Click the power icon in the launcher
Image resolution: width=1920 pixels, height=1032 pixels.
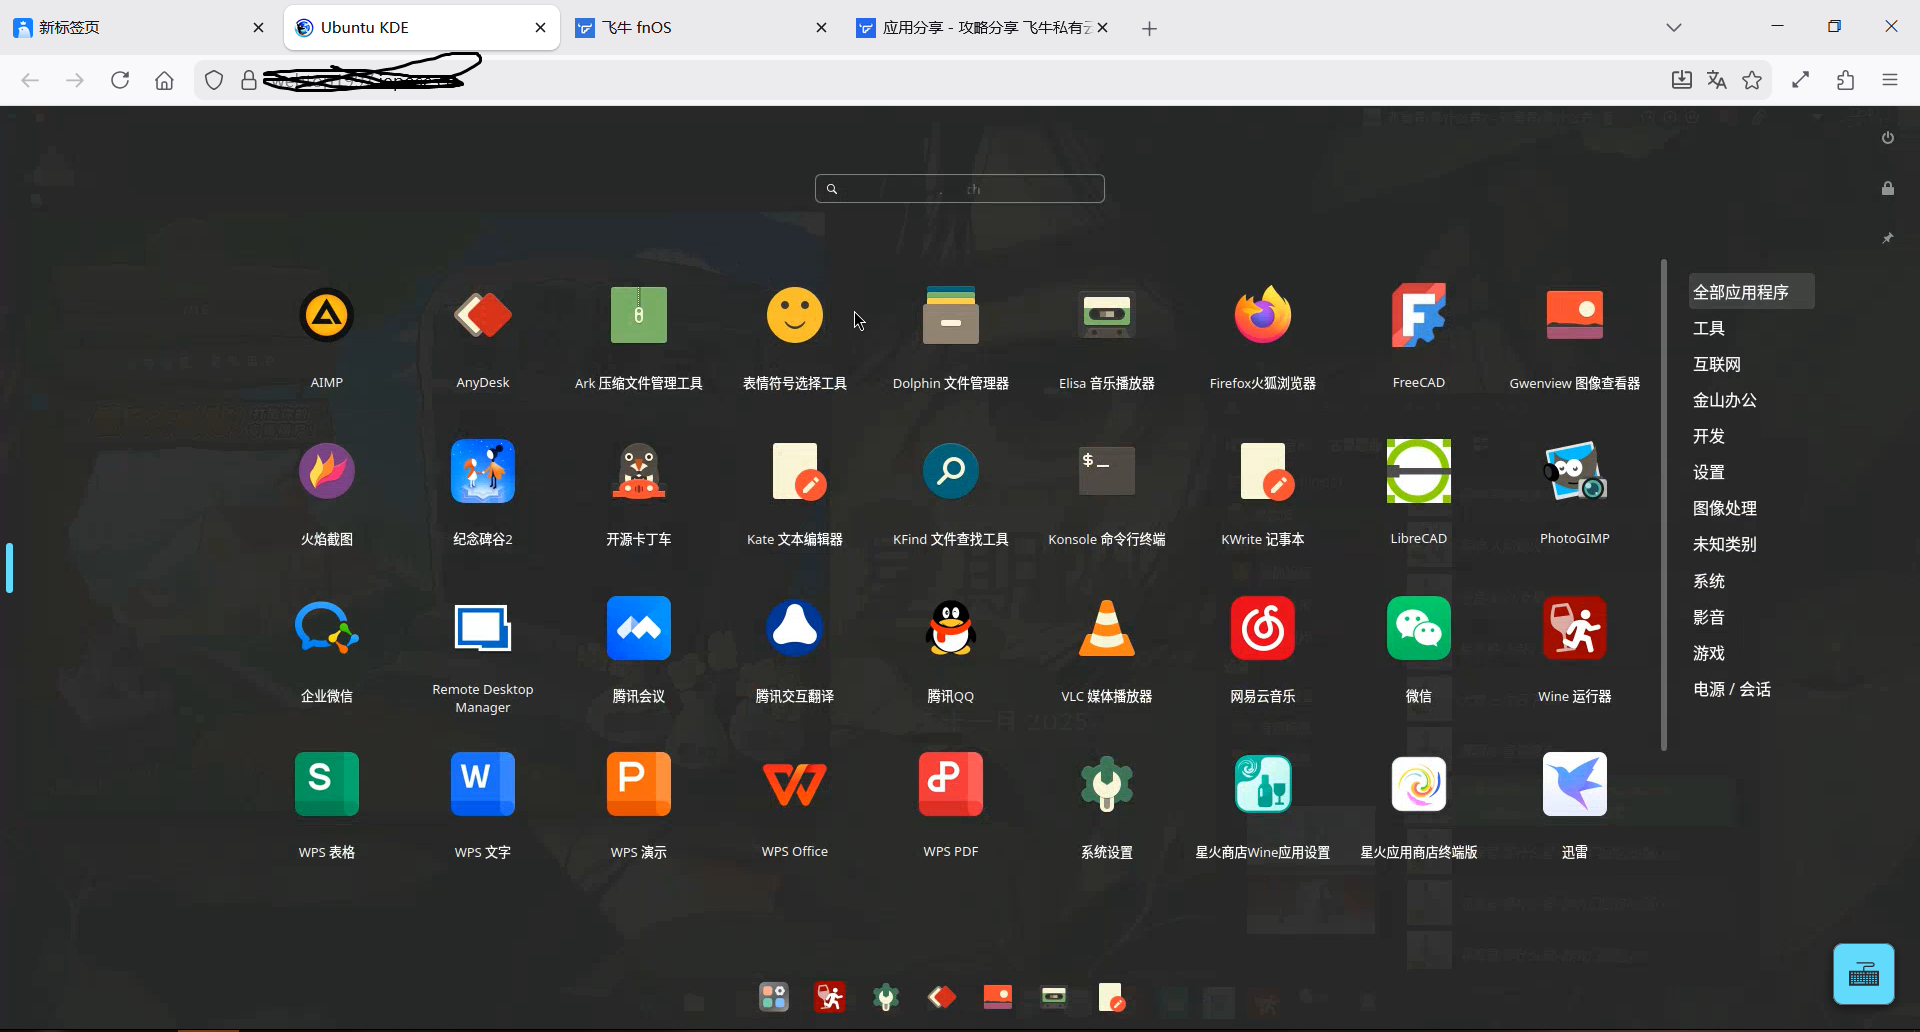1888,138
